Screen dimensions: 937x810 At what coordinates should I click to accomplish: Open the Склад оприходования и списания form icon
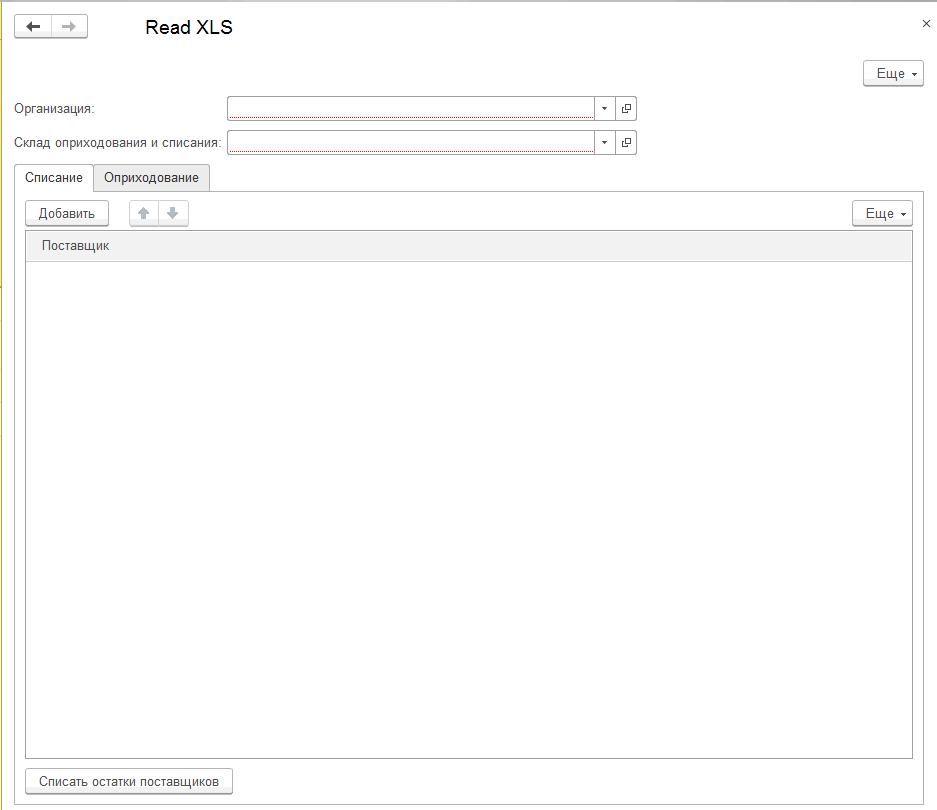tap(626, 143)
